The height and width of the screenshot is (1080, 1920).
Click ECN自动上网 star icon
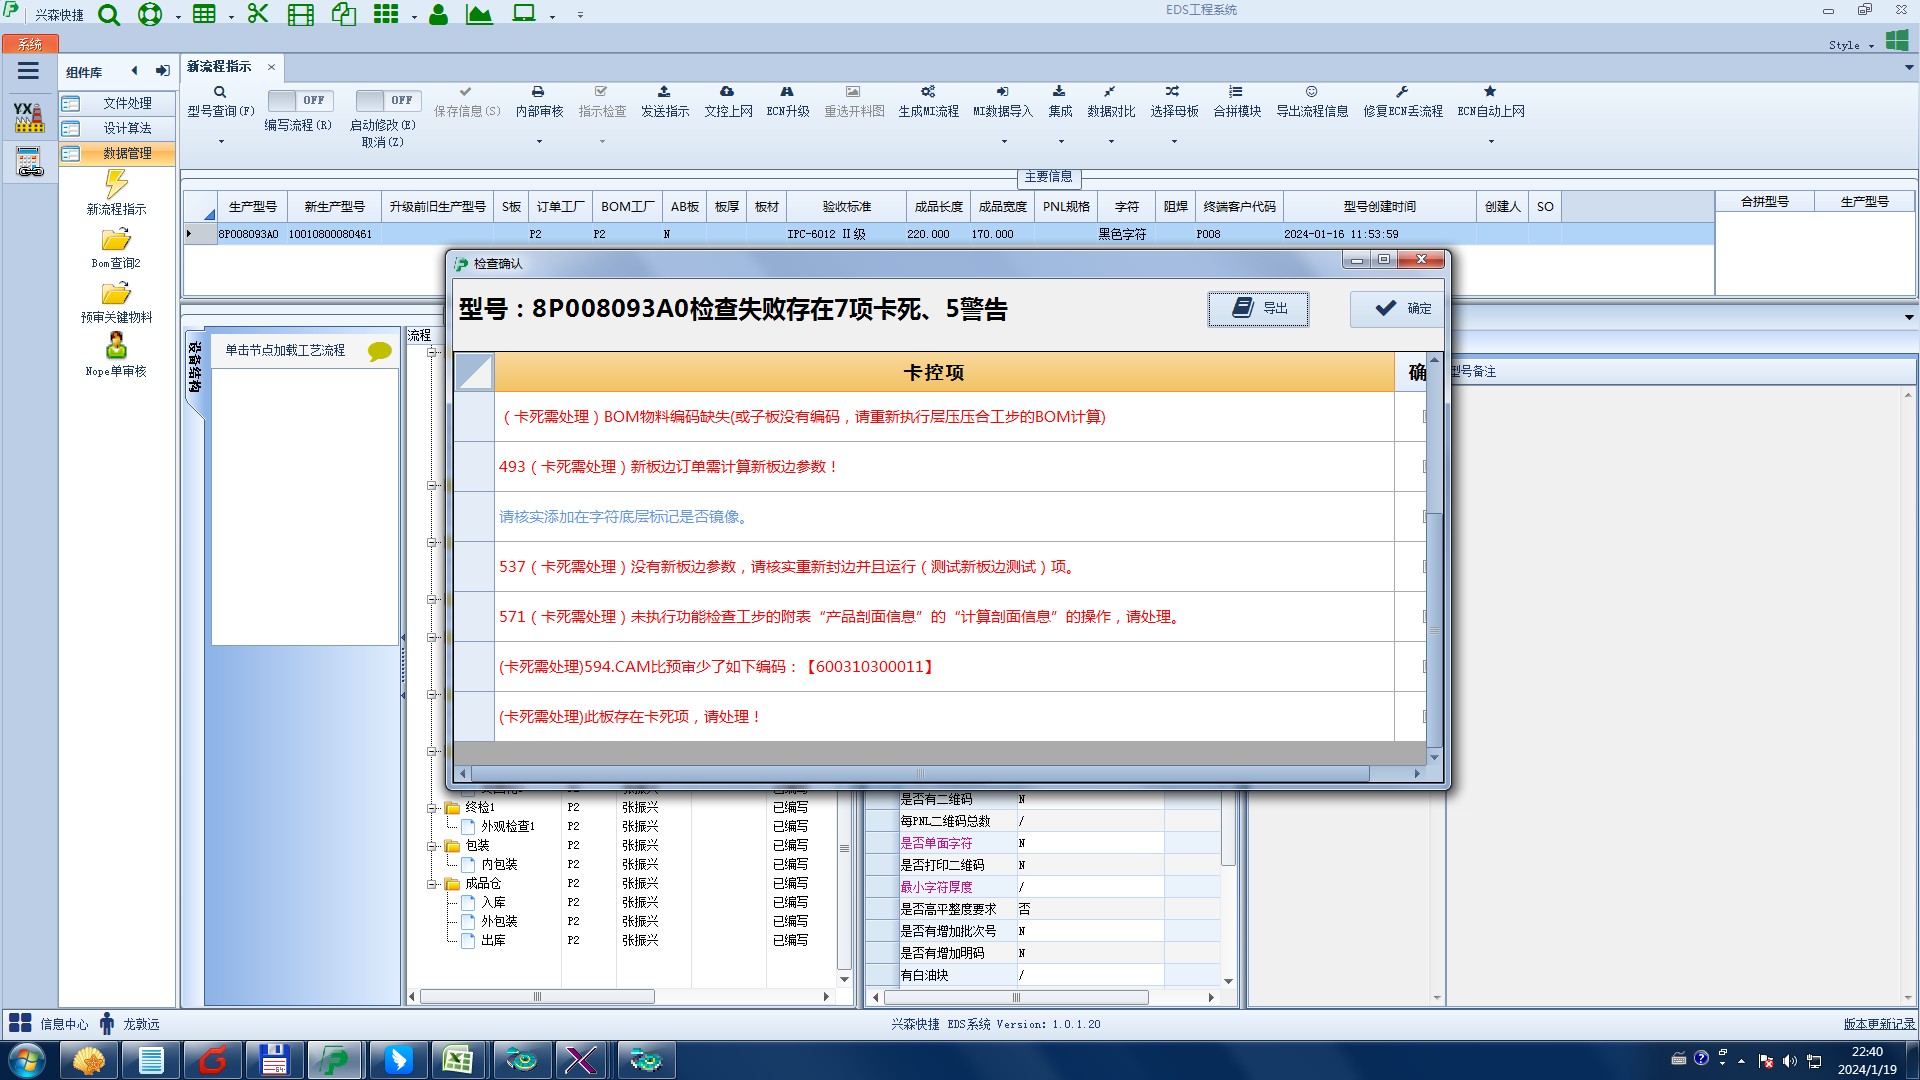coord(1490,92)
